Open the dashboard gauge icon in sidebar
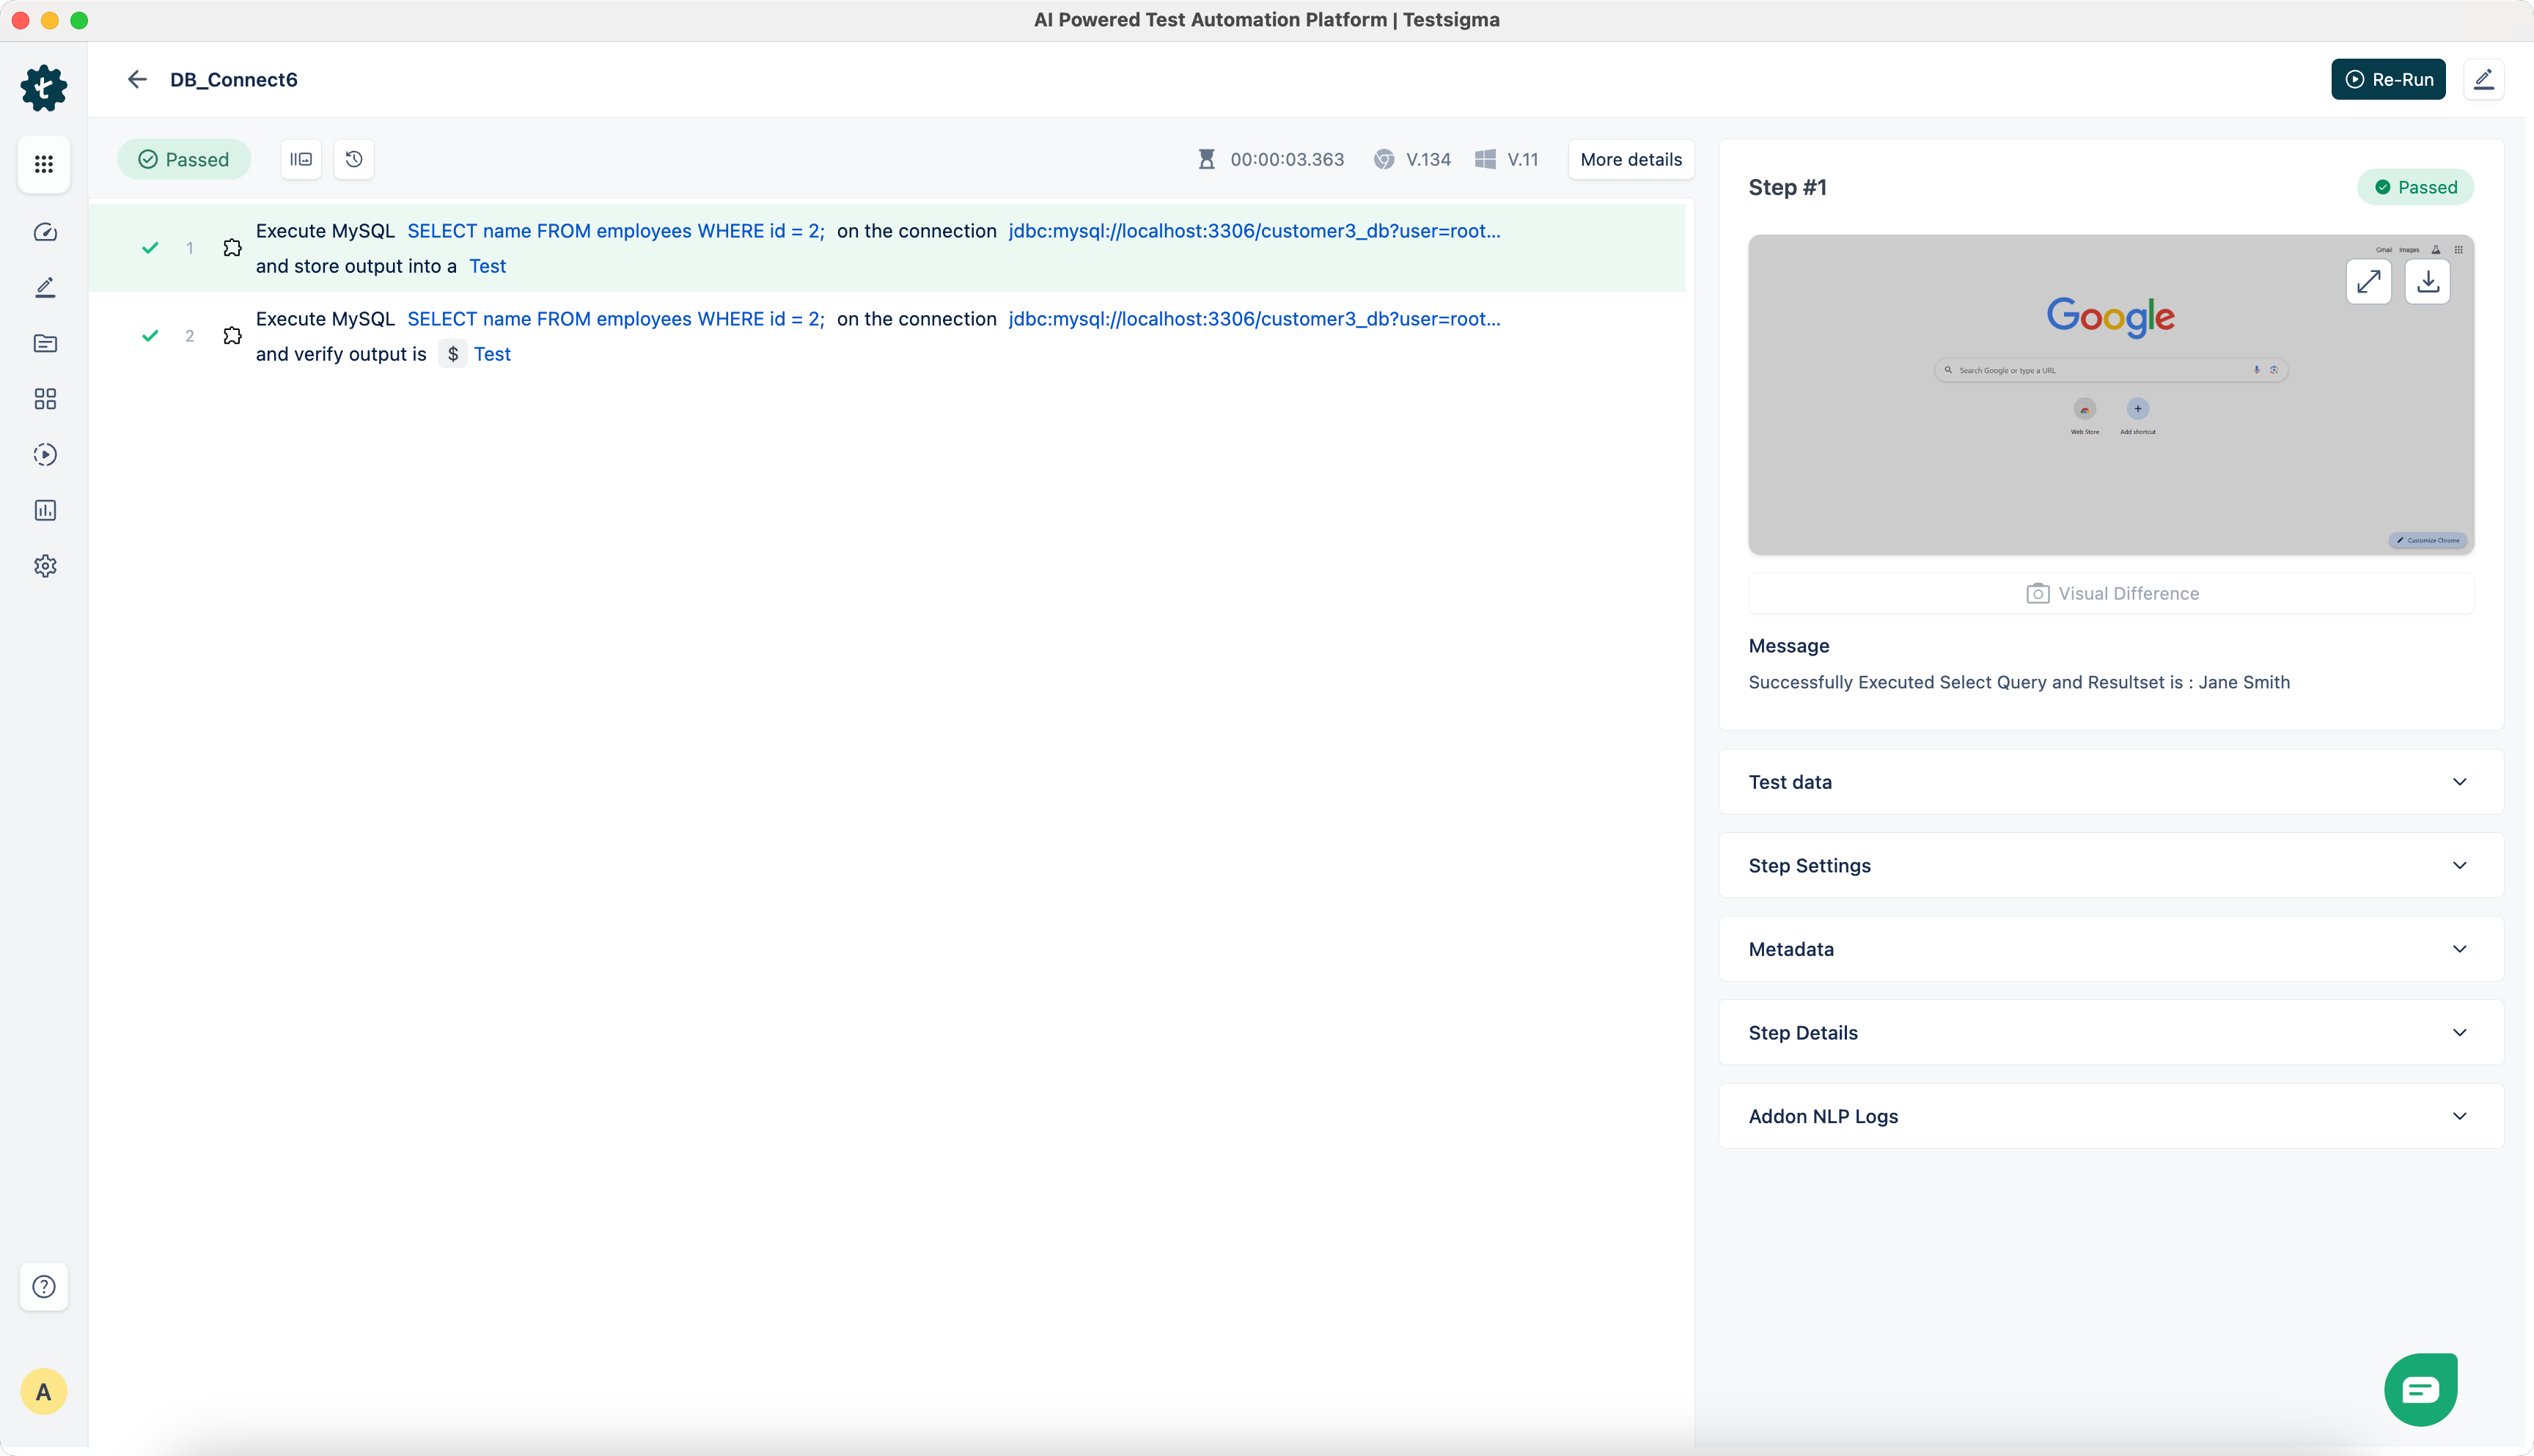The width and height of the screenshot is (2534, 1456). coord(45,232)
